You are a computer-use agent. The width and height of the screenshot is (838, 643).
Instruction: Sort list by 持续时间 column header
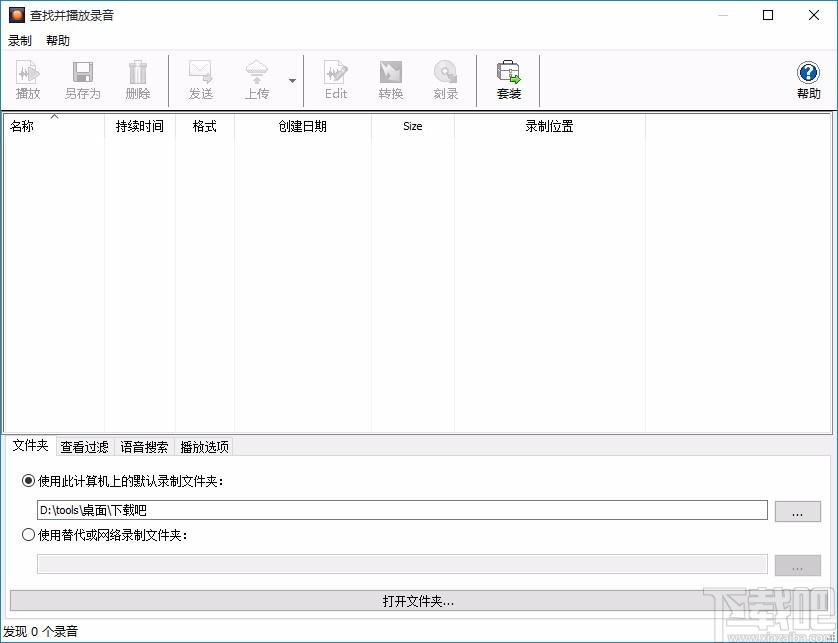pyautogui.click(x=140, y=126)
